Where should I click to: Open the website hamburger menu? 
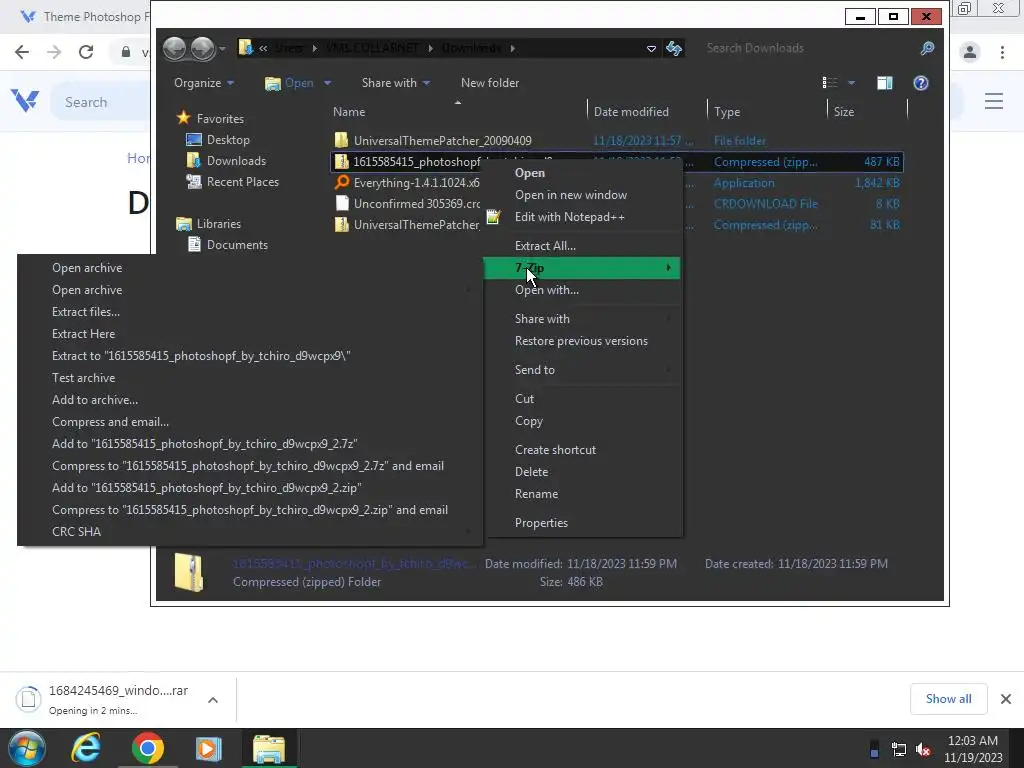[x=994, y=101]
